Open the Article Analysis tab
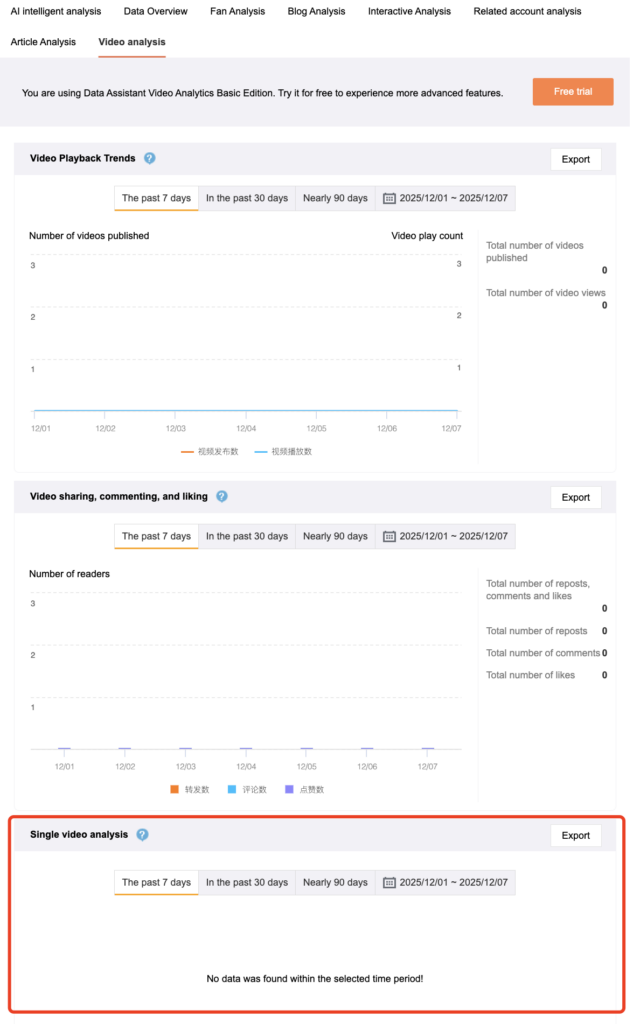 click(x=43, y=42)
